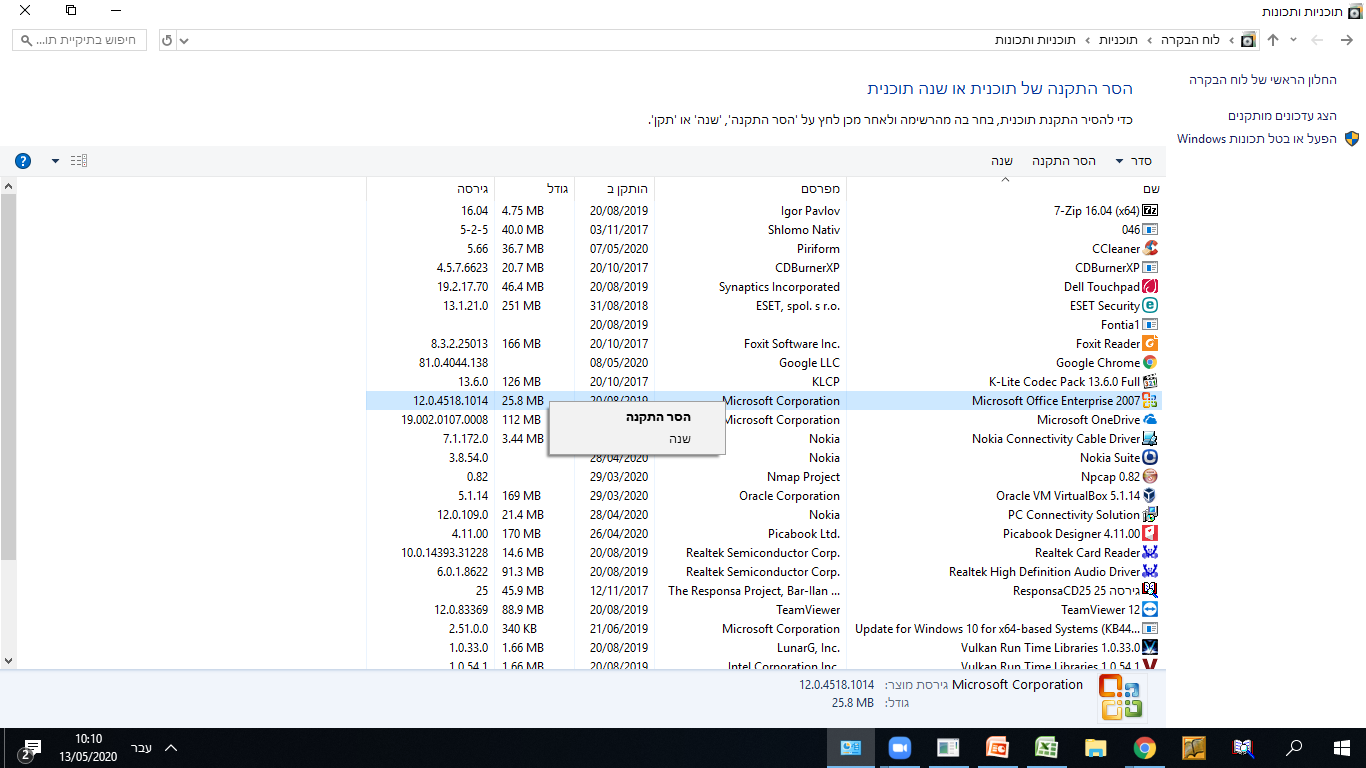This screenshot has width=1366, height=768.
Task: Click the תוכניות breadcrumb
Action: coord(1118,40)
